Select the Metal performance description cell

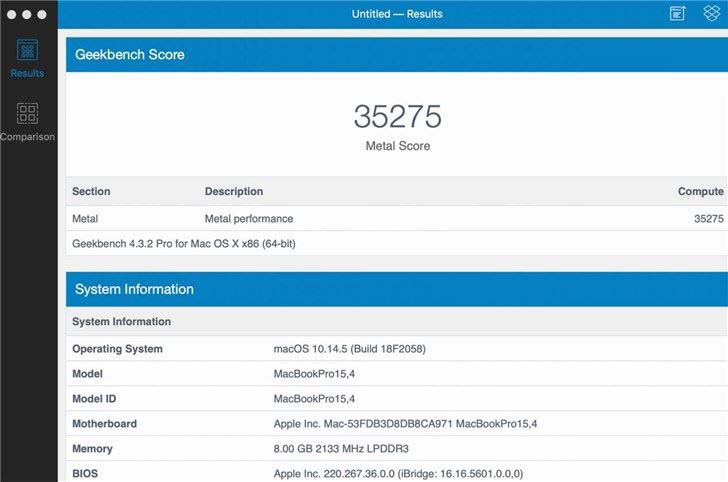click(249, 219)
